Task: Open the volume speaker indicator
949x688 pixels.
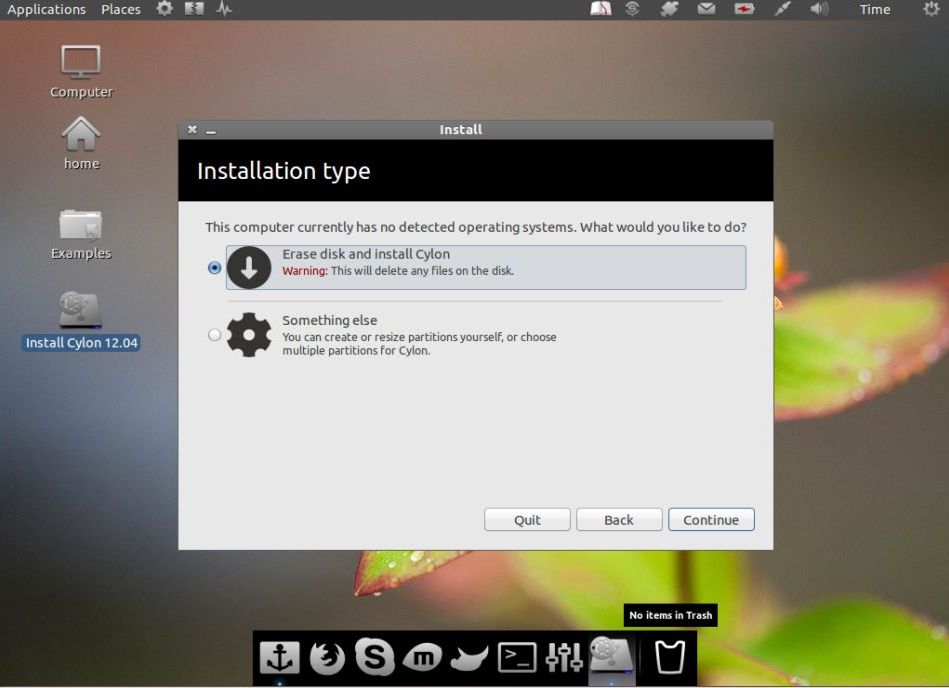Action: (819, 9)
